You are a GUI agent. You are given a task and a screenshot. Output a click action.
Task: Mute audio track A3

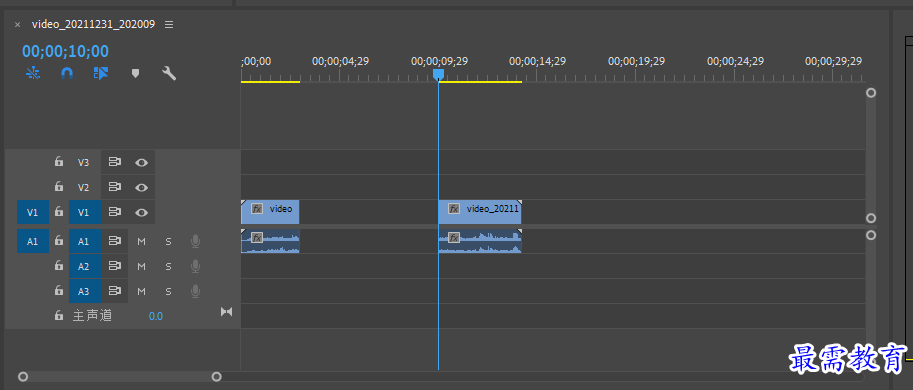(x=141, y=291)
